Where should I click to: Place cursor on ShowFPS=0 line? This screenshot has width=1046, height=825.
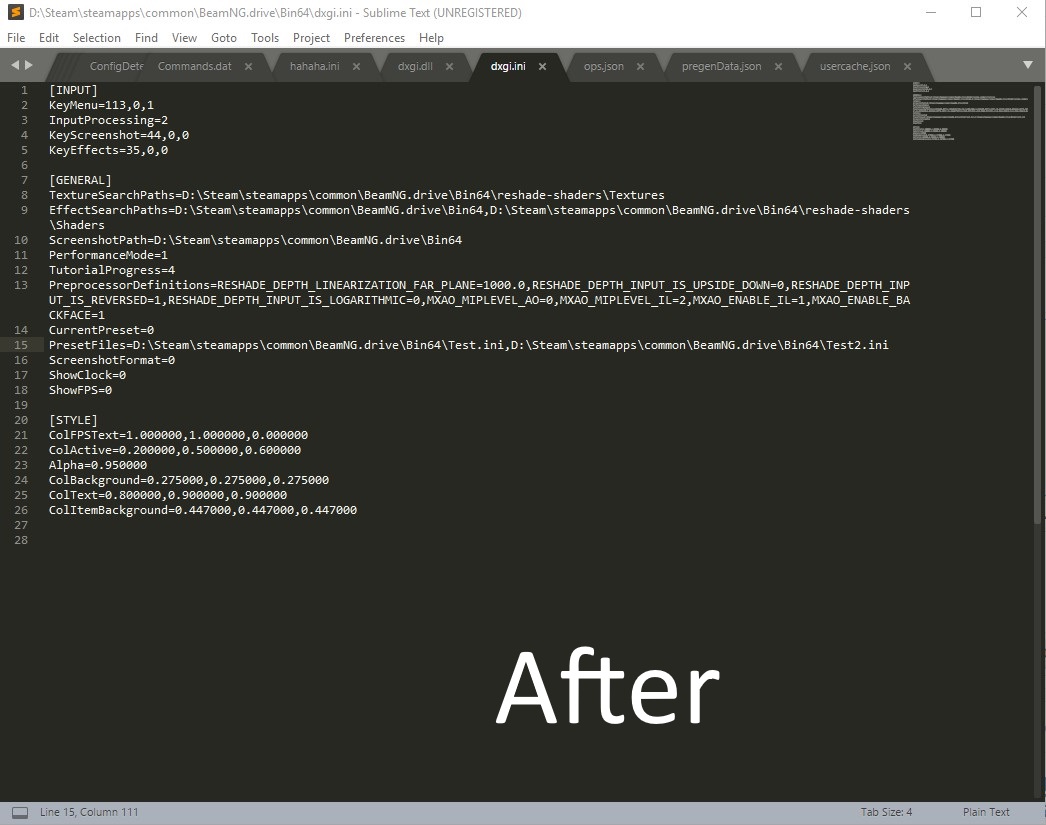click(x=80, y=390)
